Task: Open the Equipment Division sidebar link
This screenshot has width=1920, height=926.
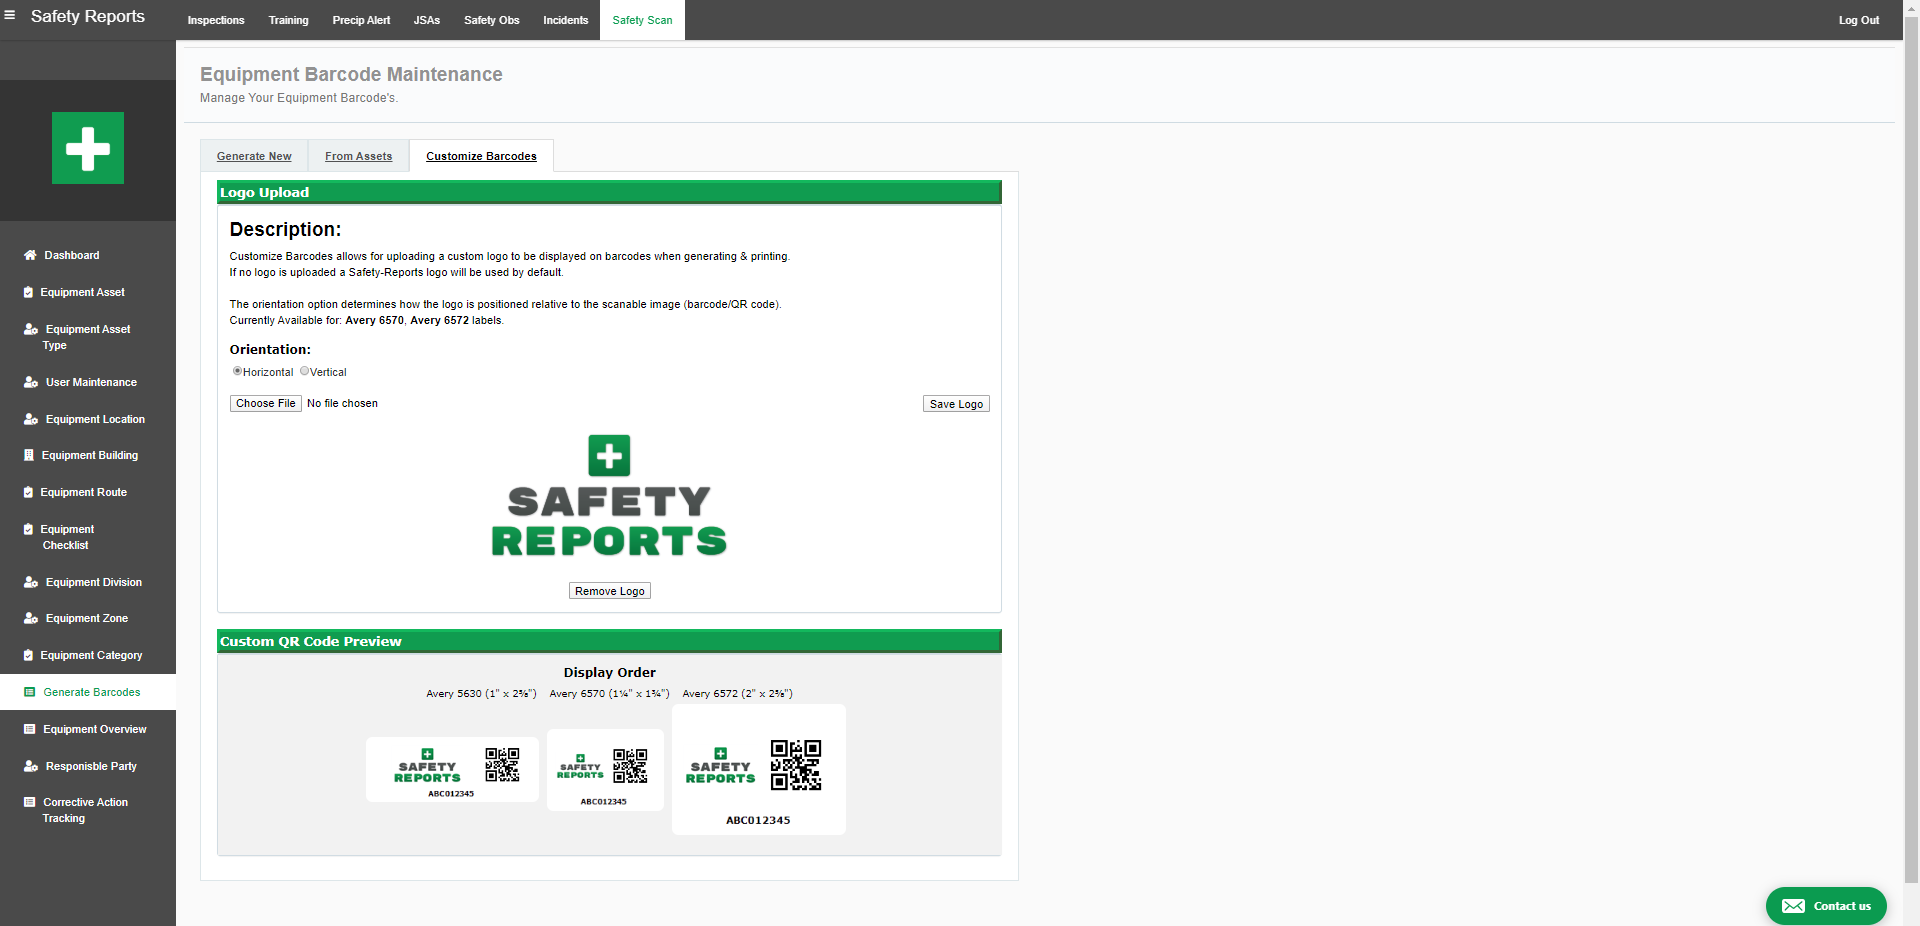Action: pos(94,582)
